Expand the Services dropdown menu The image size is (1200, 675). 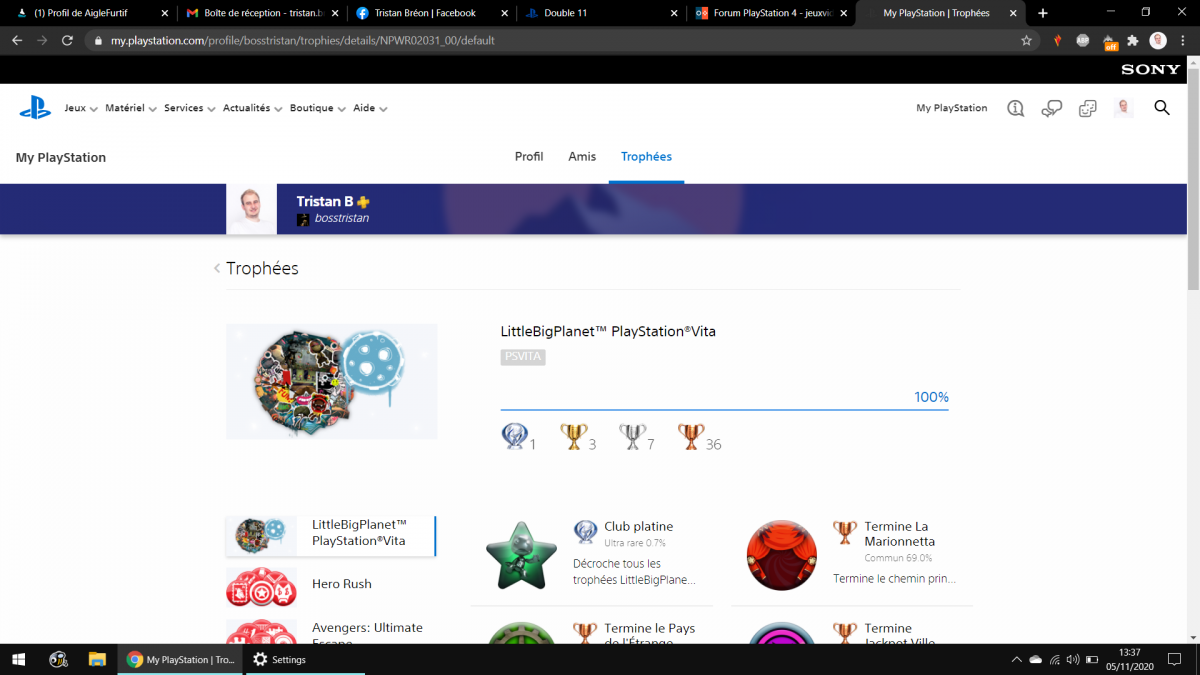(190, 108)
